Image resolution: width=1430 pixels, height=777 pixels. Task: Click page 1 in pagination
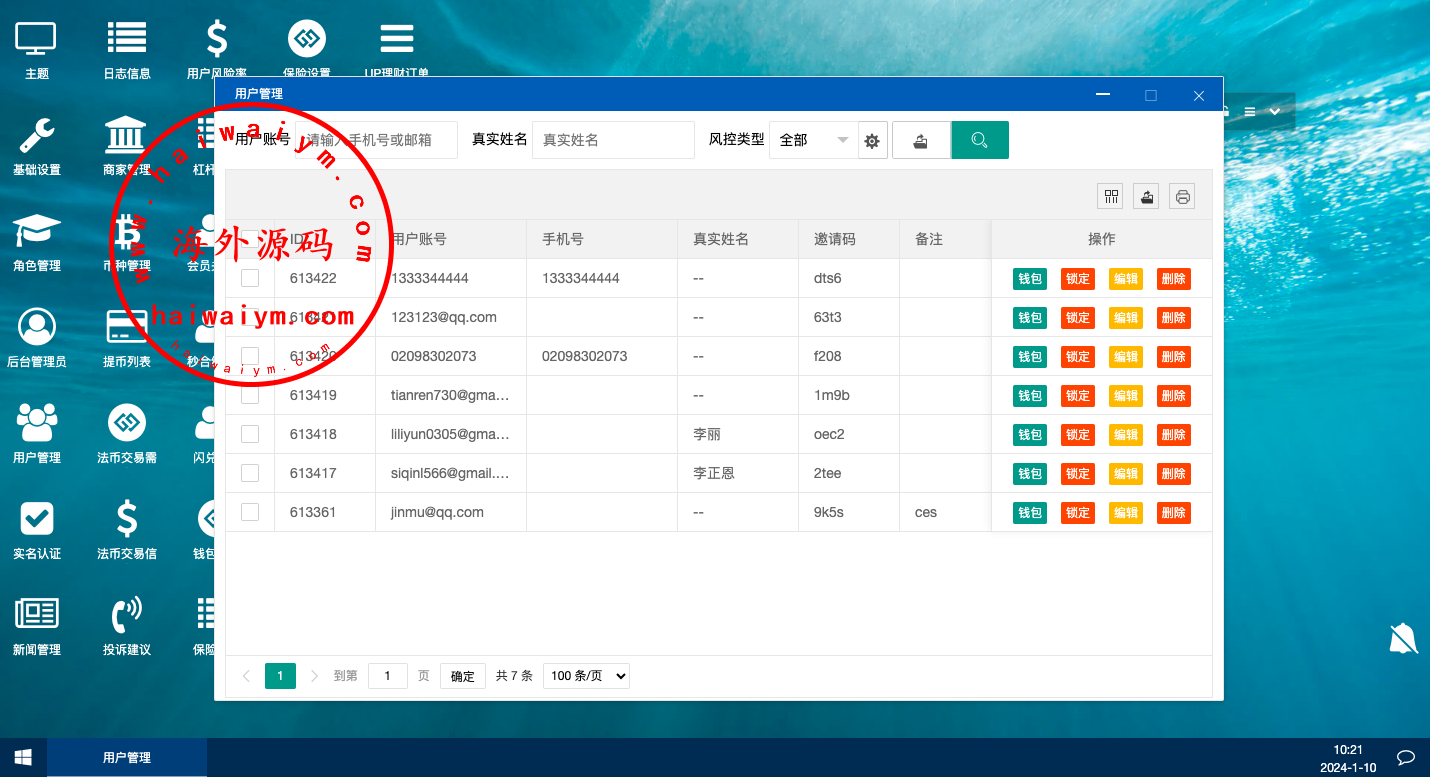click(280, 676)
